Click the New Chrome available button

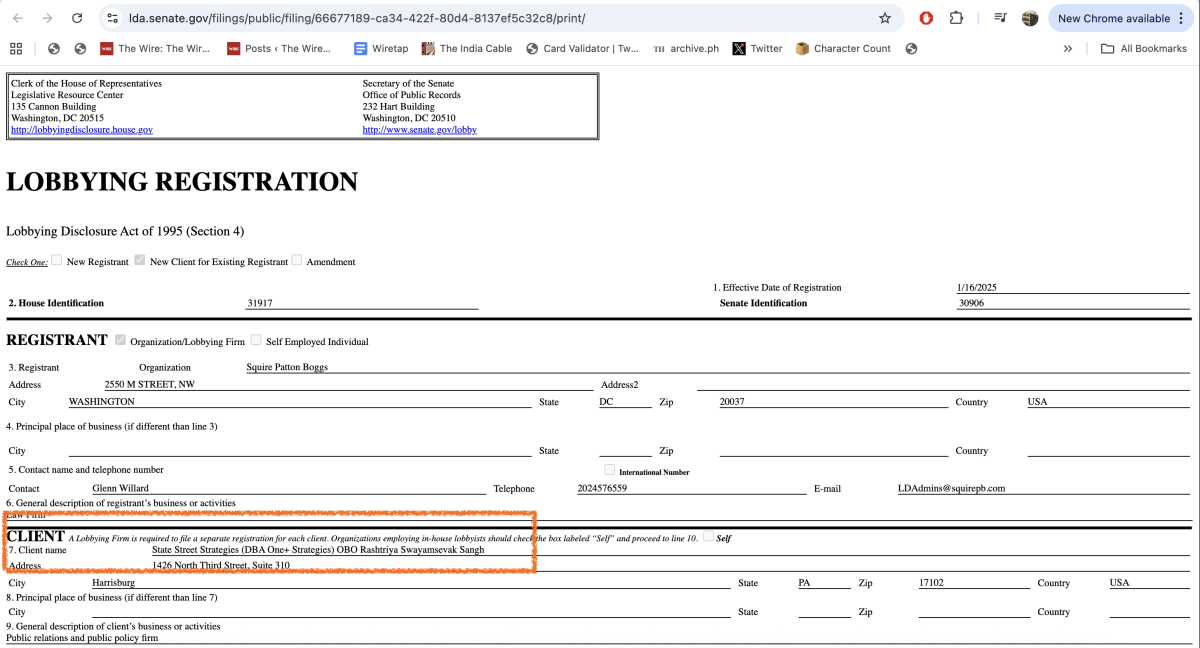point(1113,18)
